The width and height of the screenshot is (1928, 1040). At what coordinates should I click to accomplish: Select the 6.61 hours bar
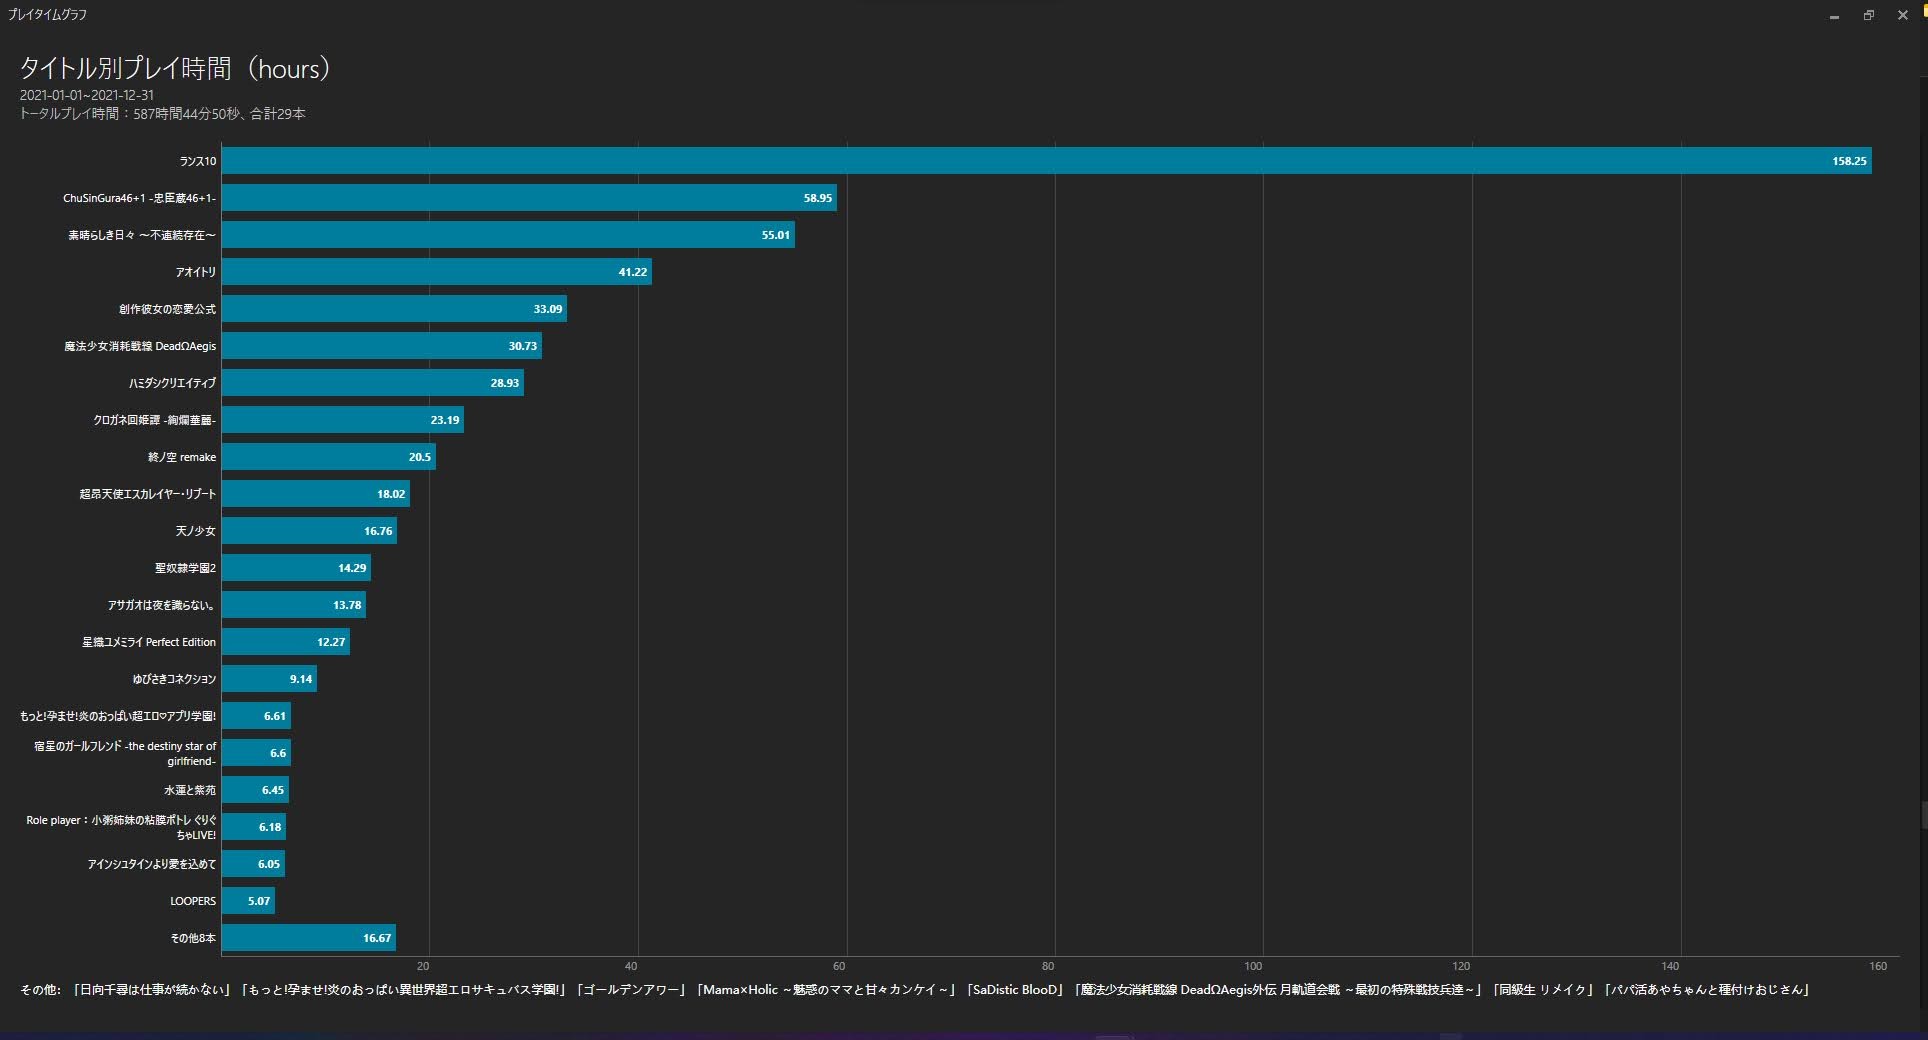pyautogui.click(x=256, y=716)
